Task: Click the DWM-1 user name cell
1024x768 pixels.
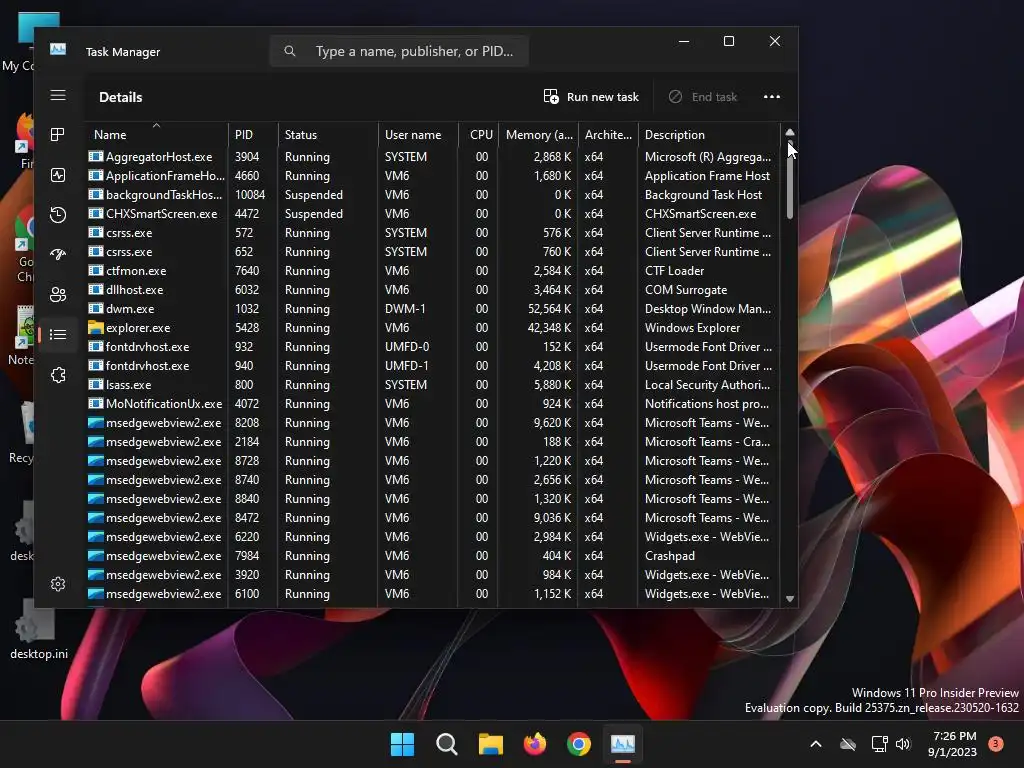Action: point(405,308)
